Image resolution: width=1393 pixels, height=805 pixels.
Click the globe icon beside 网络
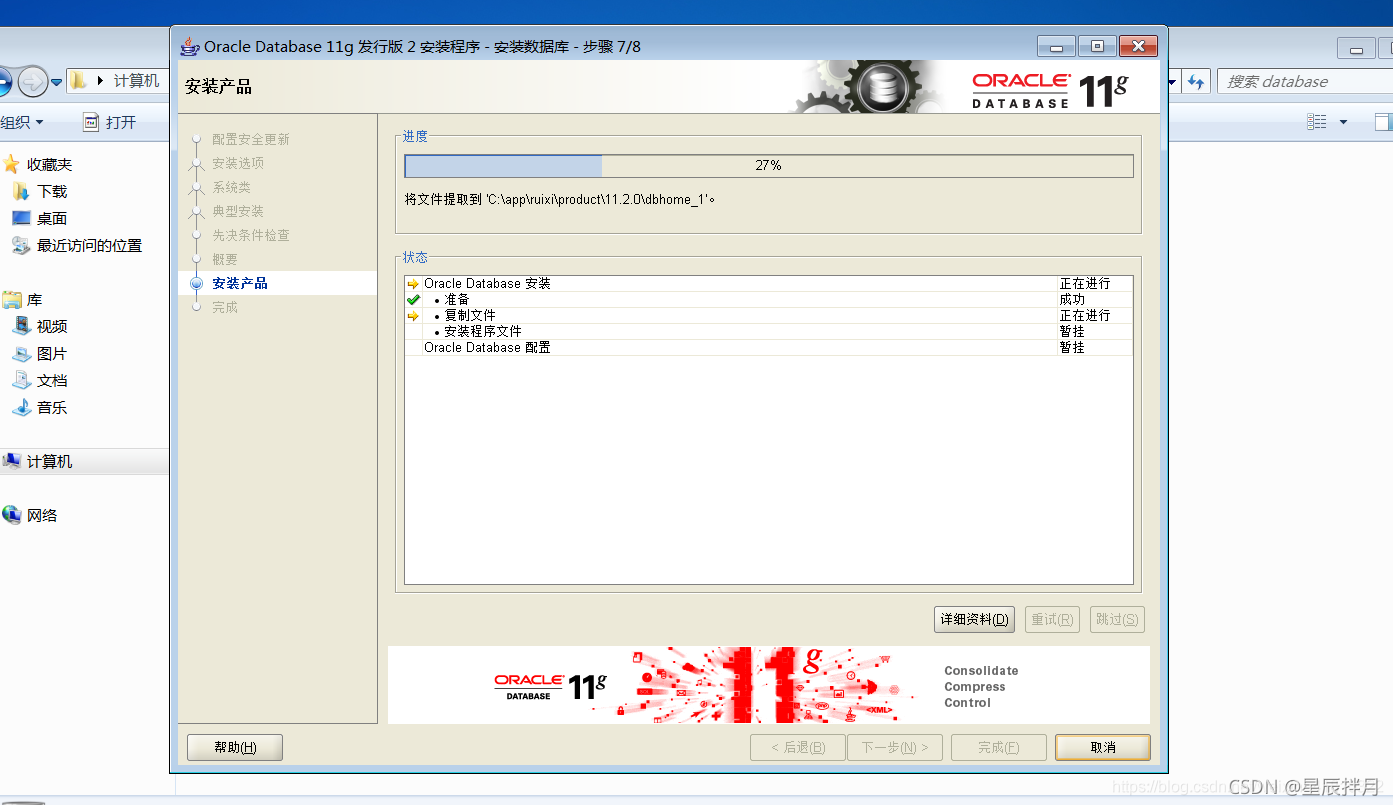tap(11, 515)
